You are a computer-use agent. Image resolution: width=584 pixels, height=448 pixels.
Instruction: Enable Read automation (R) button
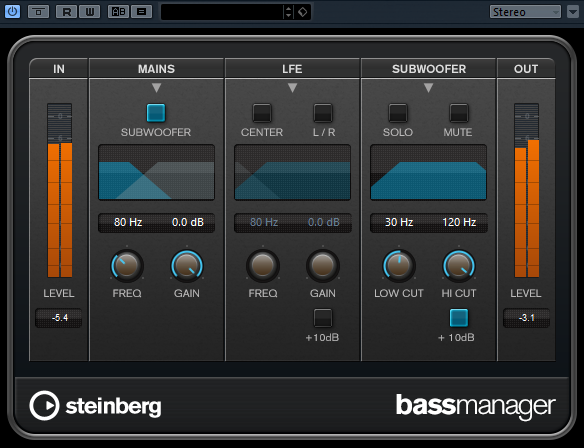67,12
